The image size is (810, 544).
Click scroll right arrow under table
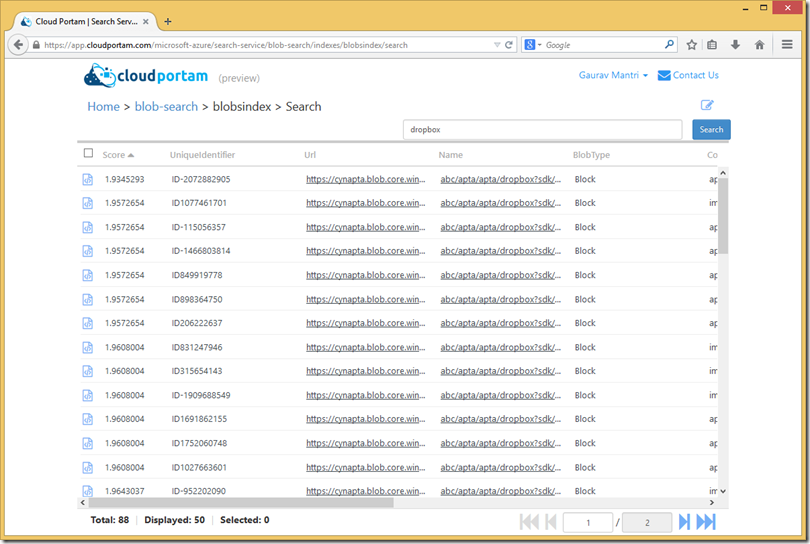[712, 502]
